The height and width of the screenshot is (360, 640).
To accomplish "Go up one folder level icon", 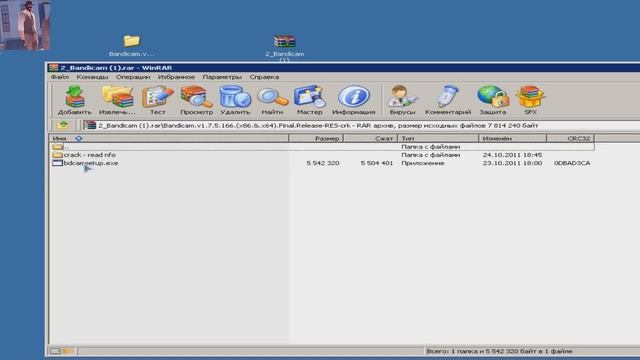I will (x=62, y=125).
